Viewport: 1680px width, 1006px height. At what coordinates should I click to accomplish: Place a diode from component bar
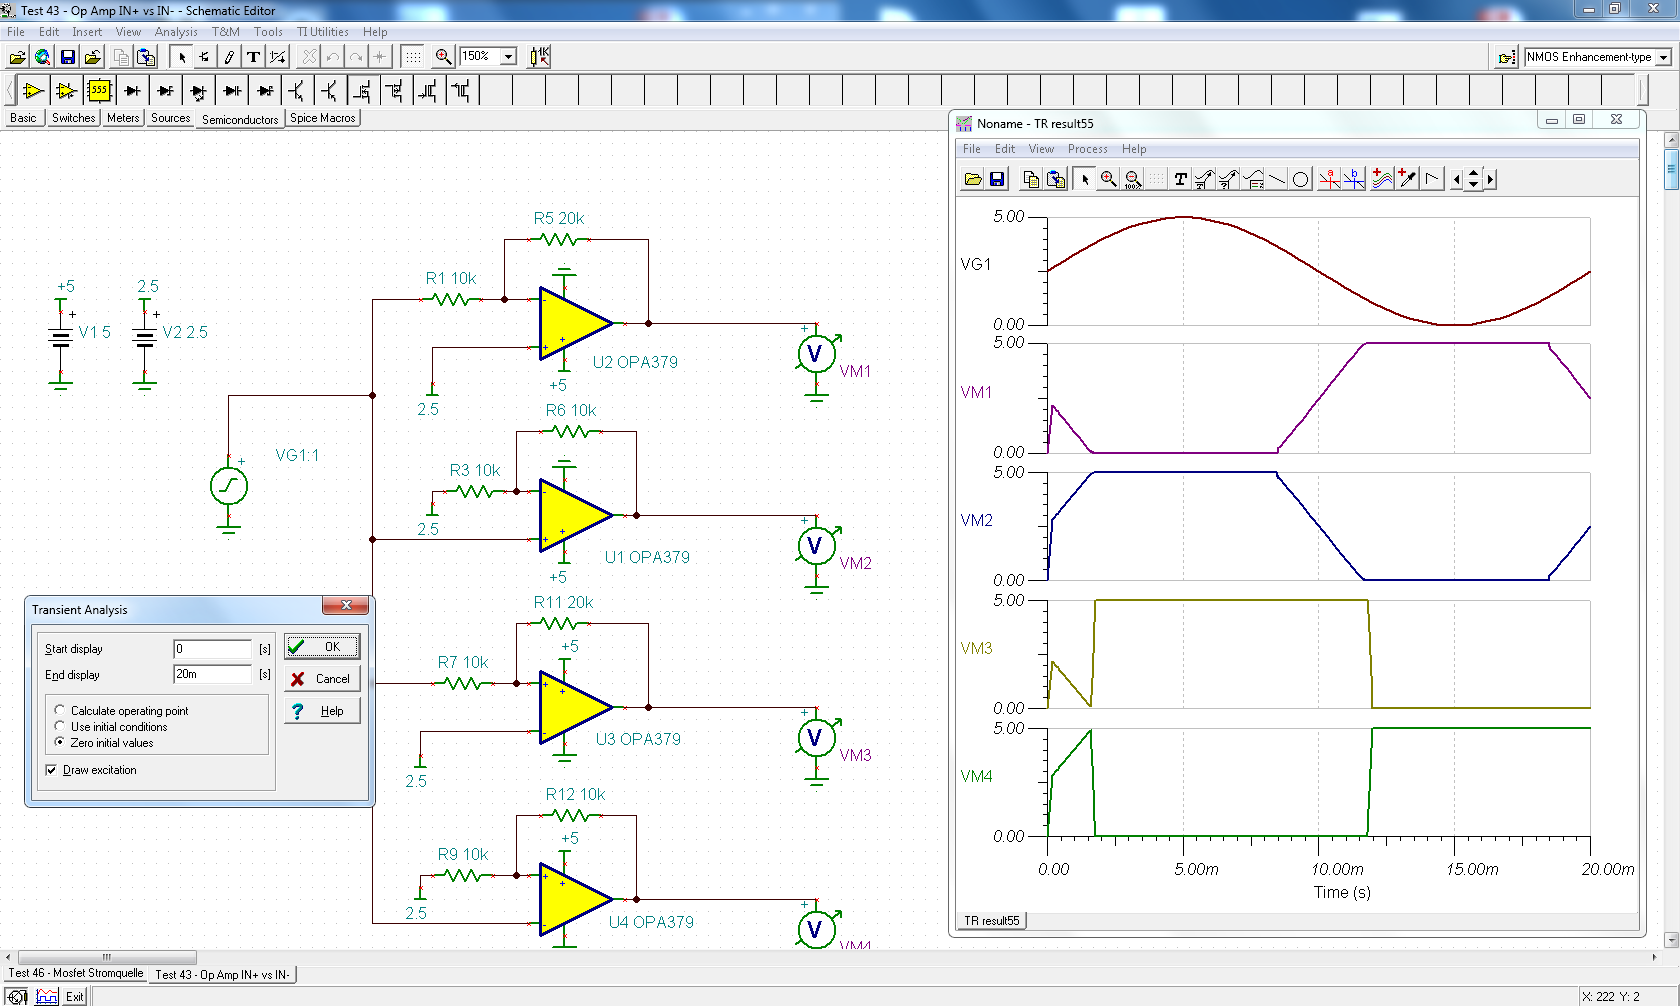point(132,91)
